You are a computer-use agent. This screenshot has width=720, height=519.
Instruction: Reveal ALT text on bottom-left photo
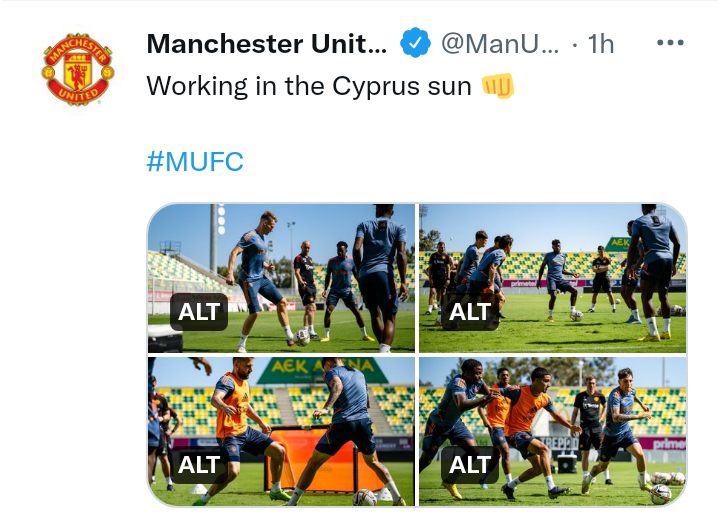(x=198, y=465)
